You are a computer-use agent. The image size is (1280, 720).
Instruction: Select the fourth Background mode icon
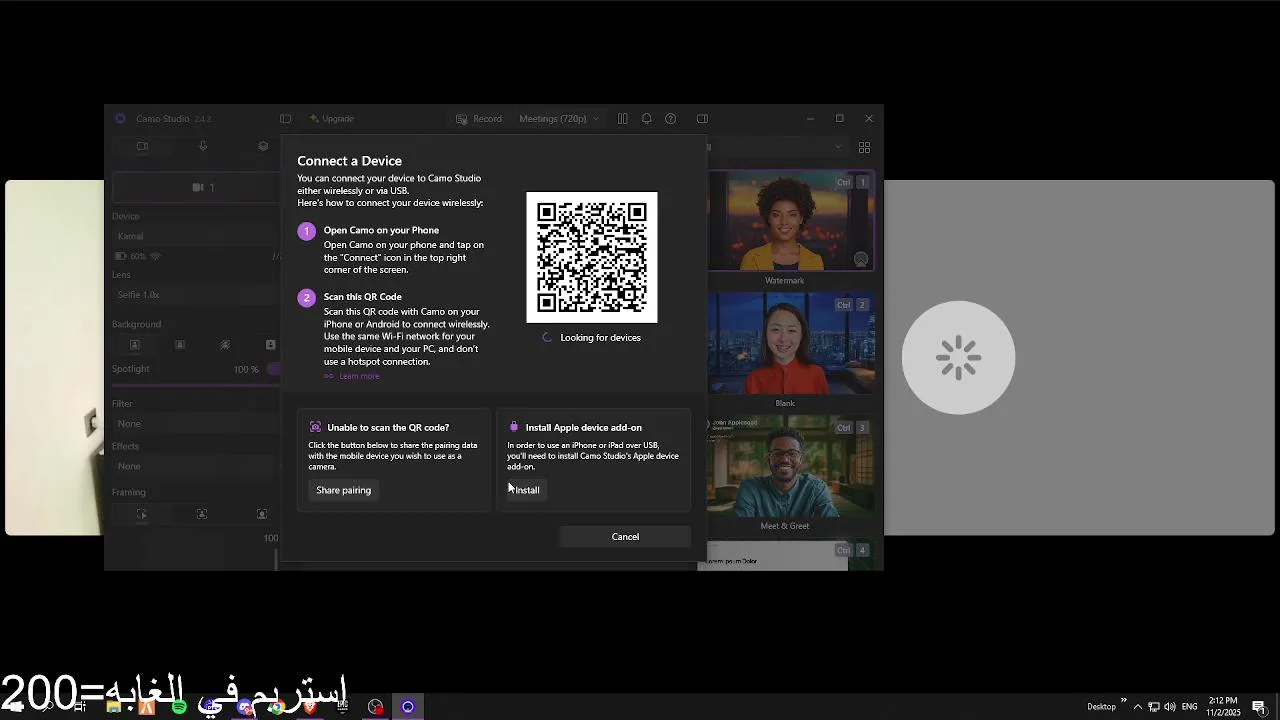coord(270,345)
